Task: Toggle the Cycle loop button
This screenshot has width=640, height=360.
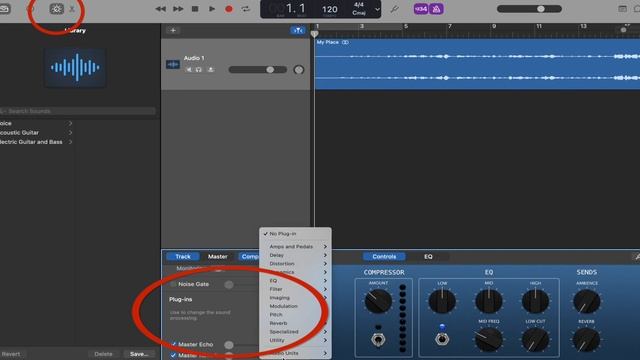Action: (x=245, y=9)
